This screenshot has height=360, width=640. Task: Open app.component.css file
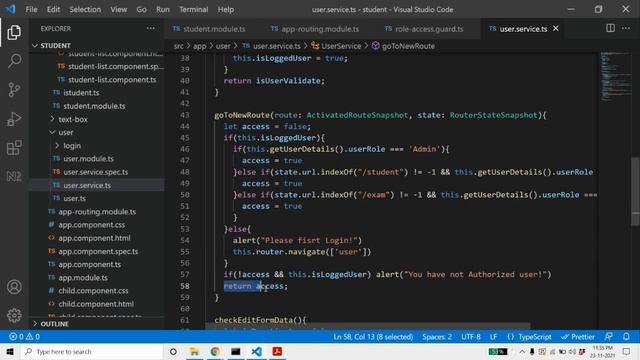tap(91, 224)
